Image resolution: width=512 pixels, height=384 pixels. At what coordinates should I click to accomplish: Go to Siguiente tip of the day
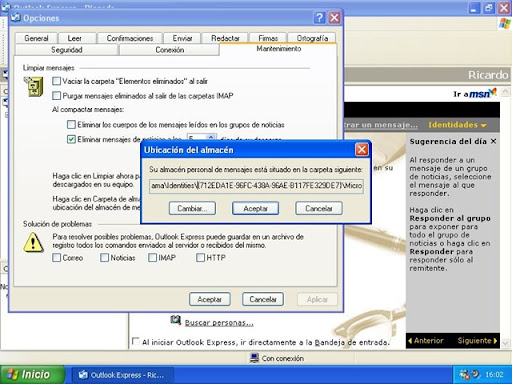coord(477,341)
